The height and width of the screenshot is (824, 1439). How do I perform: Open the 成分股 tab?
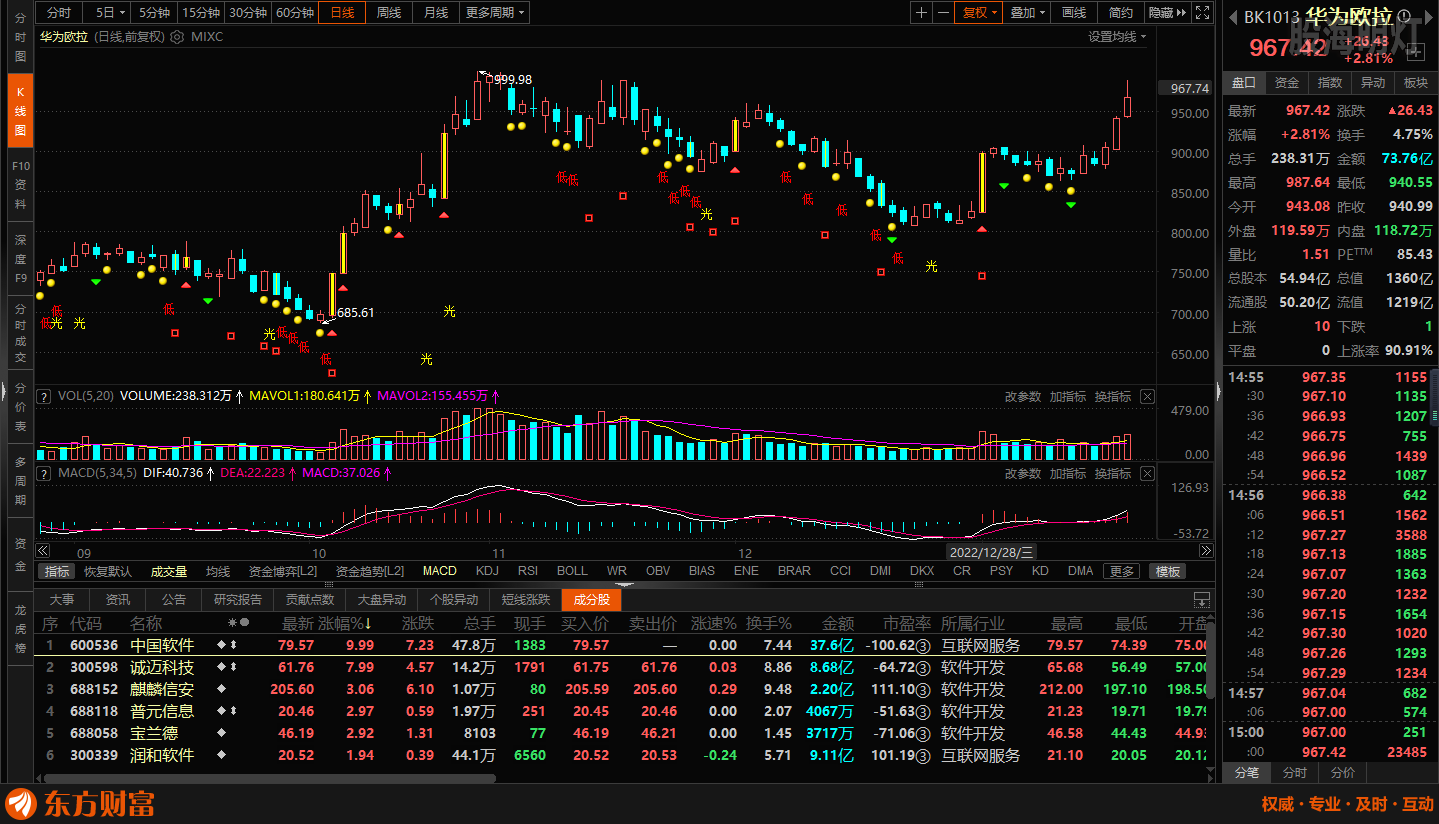591,600
